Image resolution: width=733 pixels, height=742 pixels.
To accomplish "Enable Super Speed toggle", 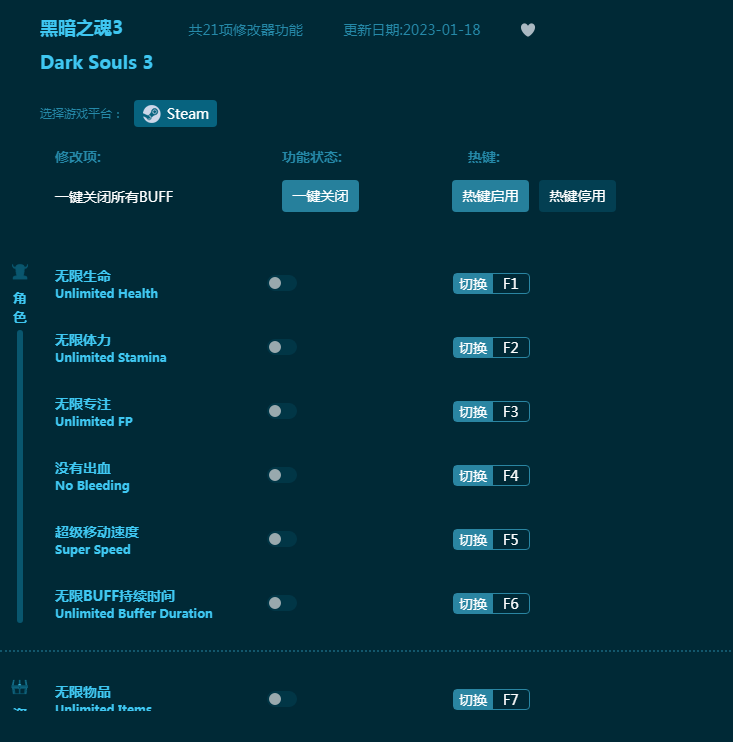I will 282,539.
